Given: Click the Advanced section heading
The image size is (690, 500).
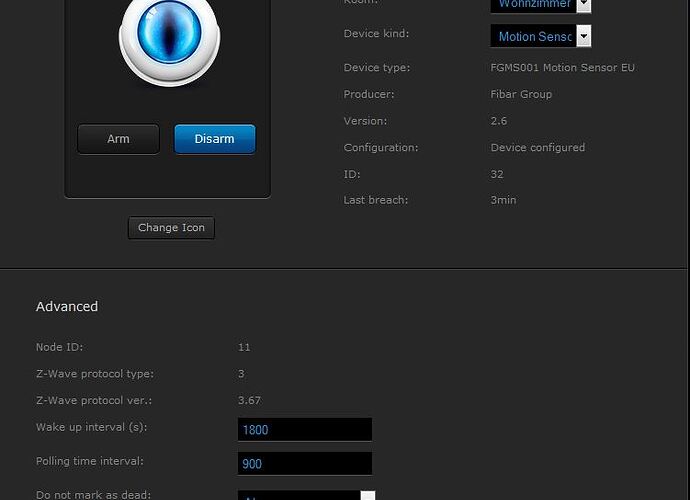Looking at the screenshot, I should pos(67,307).
